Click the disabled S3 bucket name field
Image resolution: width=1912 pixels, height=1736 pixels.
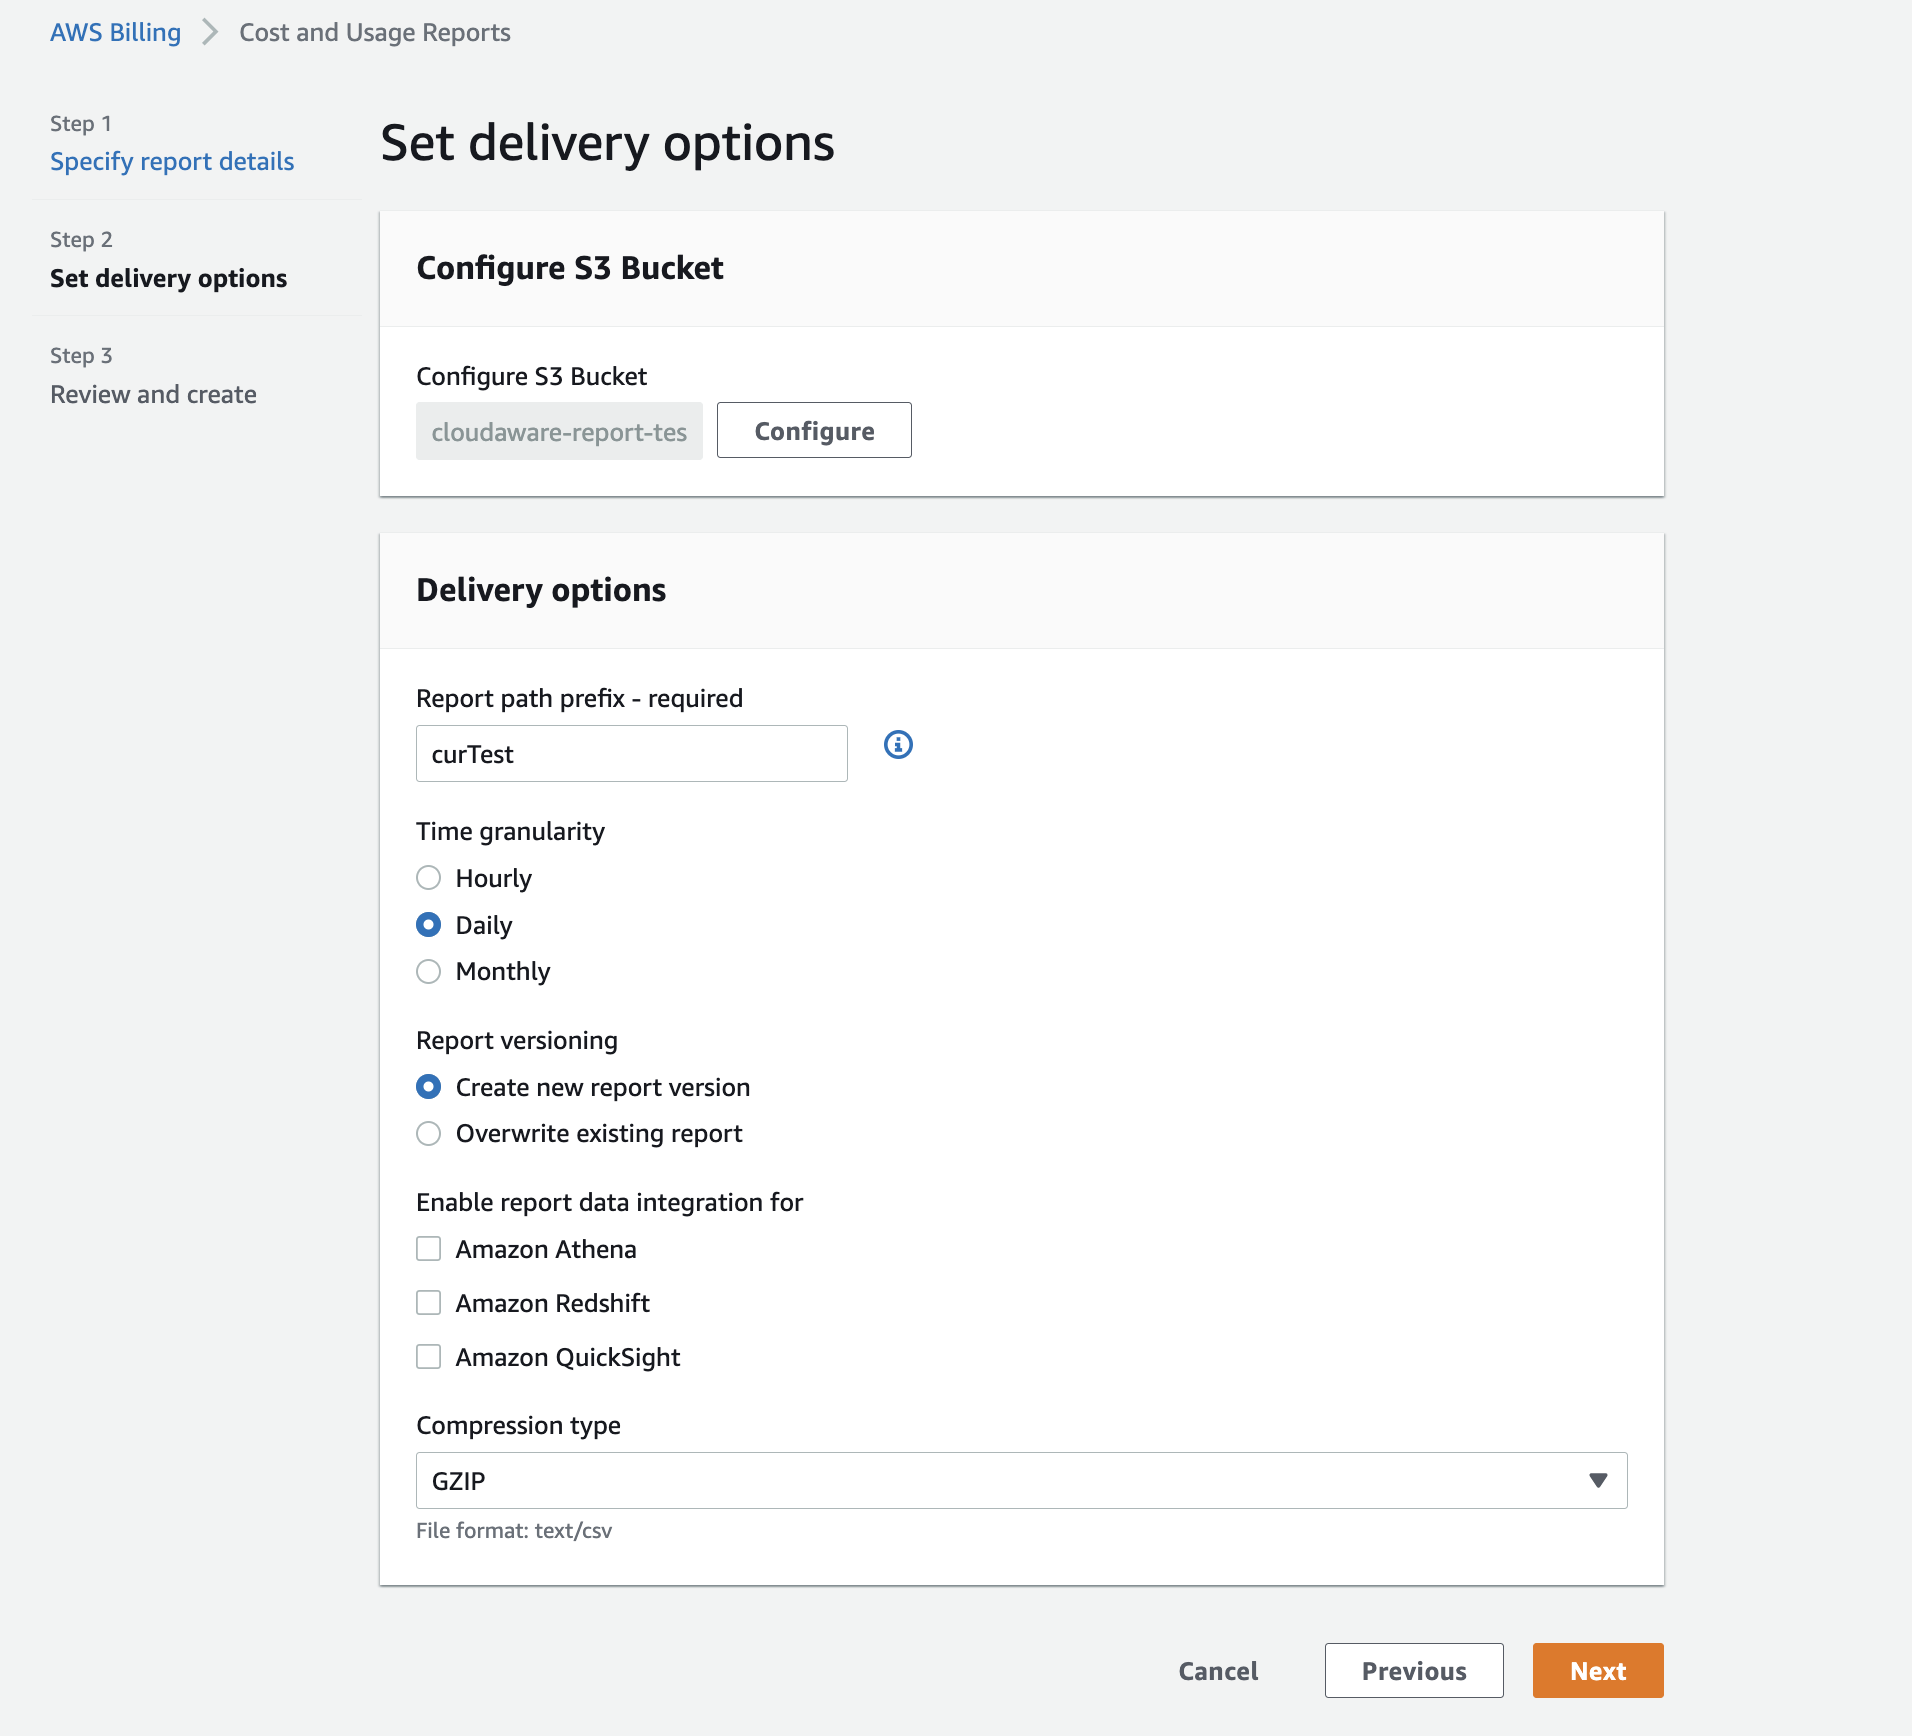(x=559, y=432)
